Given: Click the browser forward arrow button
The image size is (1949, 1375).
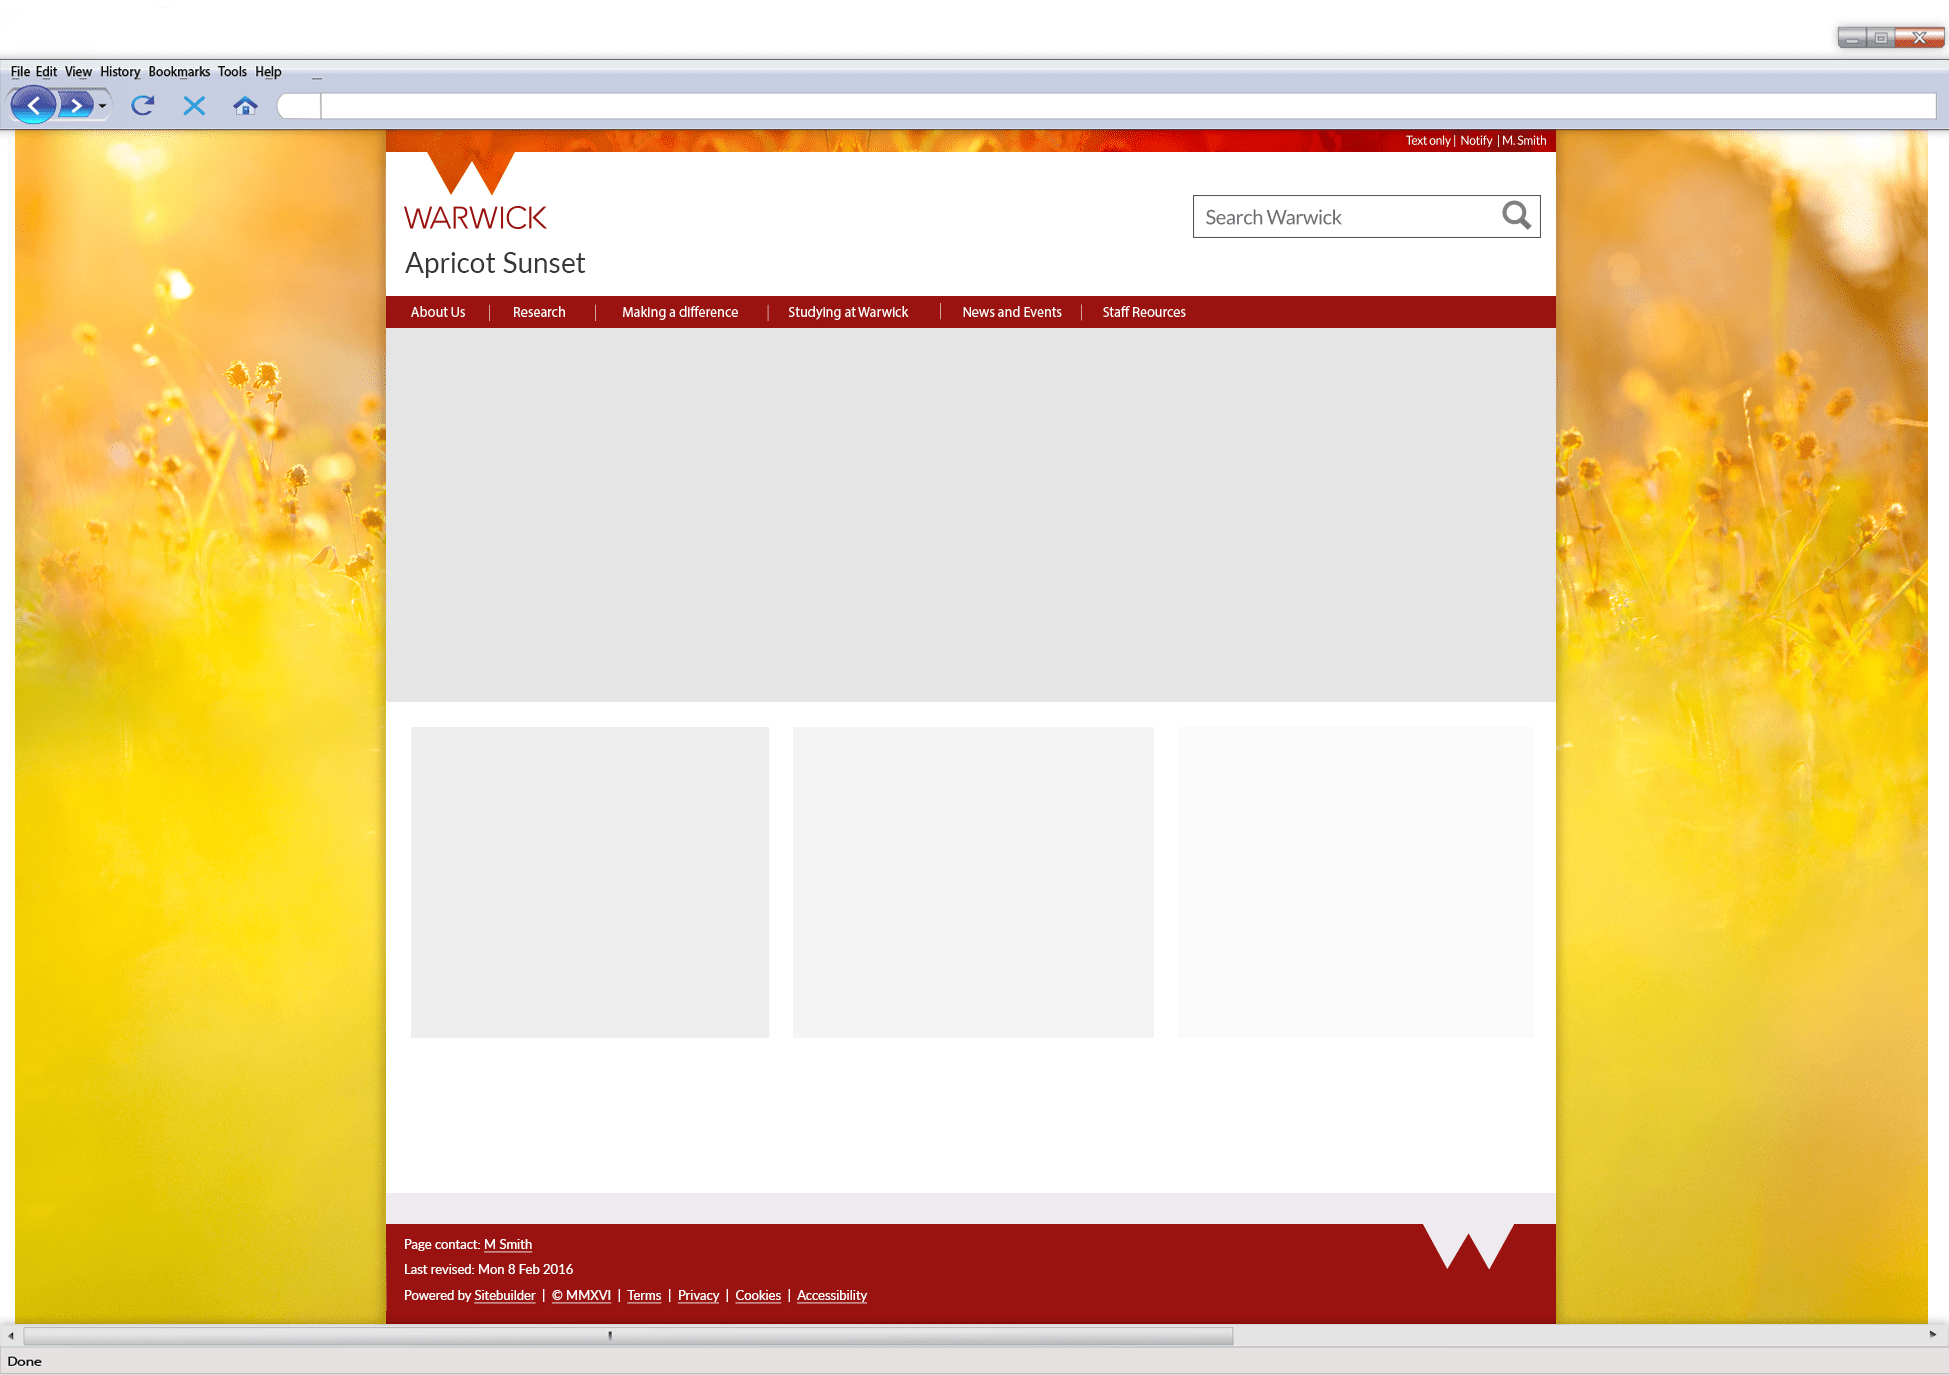Looking at the screenshot, I should pos(76,105).
